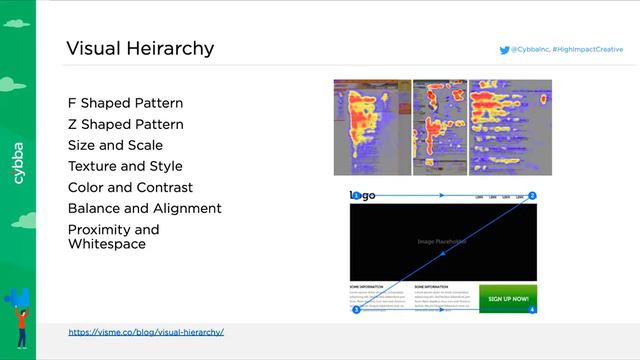Open the visme.co visual-hierarchy blog link
This screenshot has height=360, width=640.
pos(146,332)
